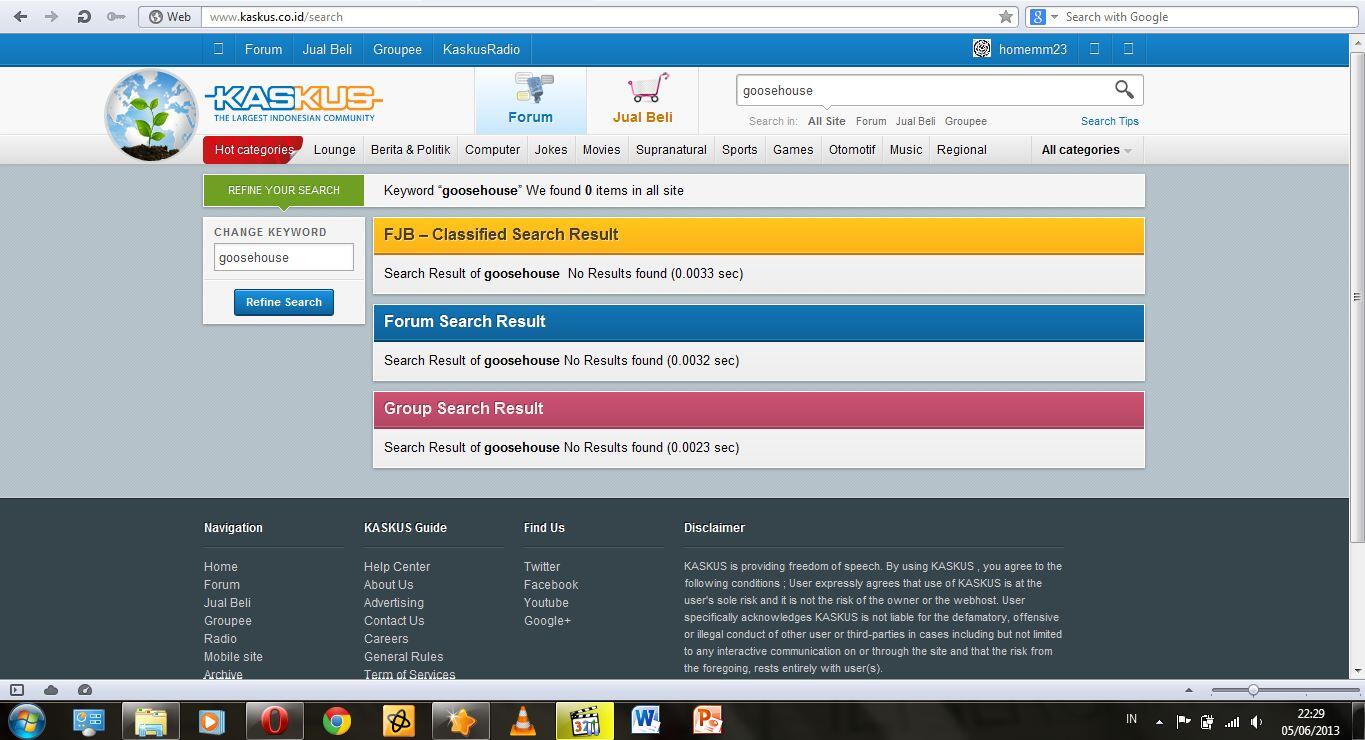Click the globe with plant Kaskus emblem

click(x=152, y=114)
